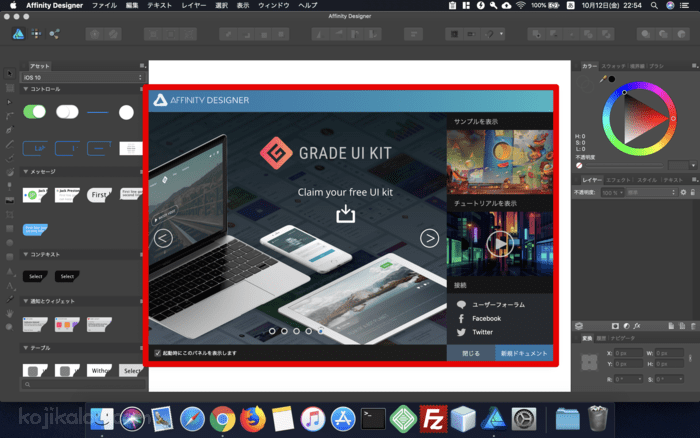Image resolution: width=700 pixels, height=438 pixels.
Task: Click the 新規ドキュメント button
Action: [x=524, y=353]
